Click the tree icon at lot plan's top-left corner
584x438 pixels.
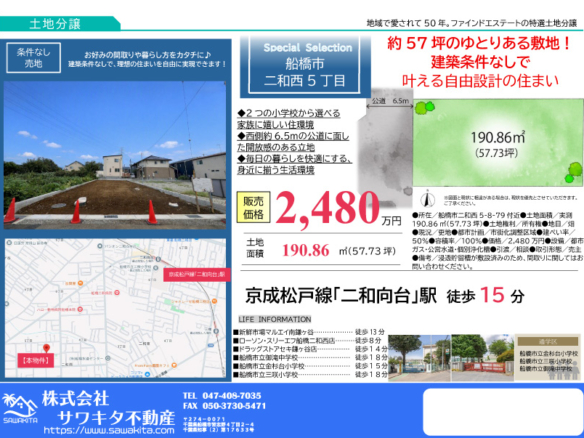(x=424, y=108)
